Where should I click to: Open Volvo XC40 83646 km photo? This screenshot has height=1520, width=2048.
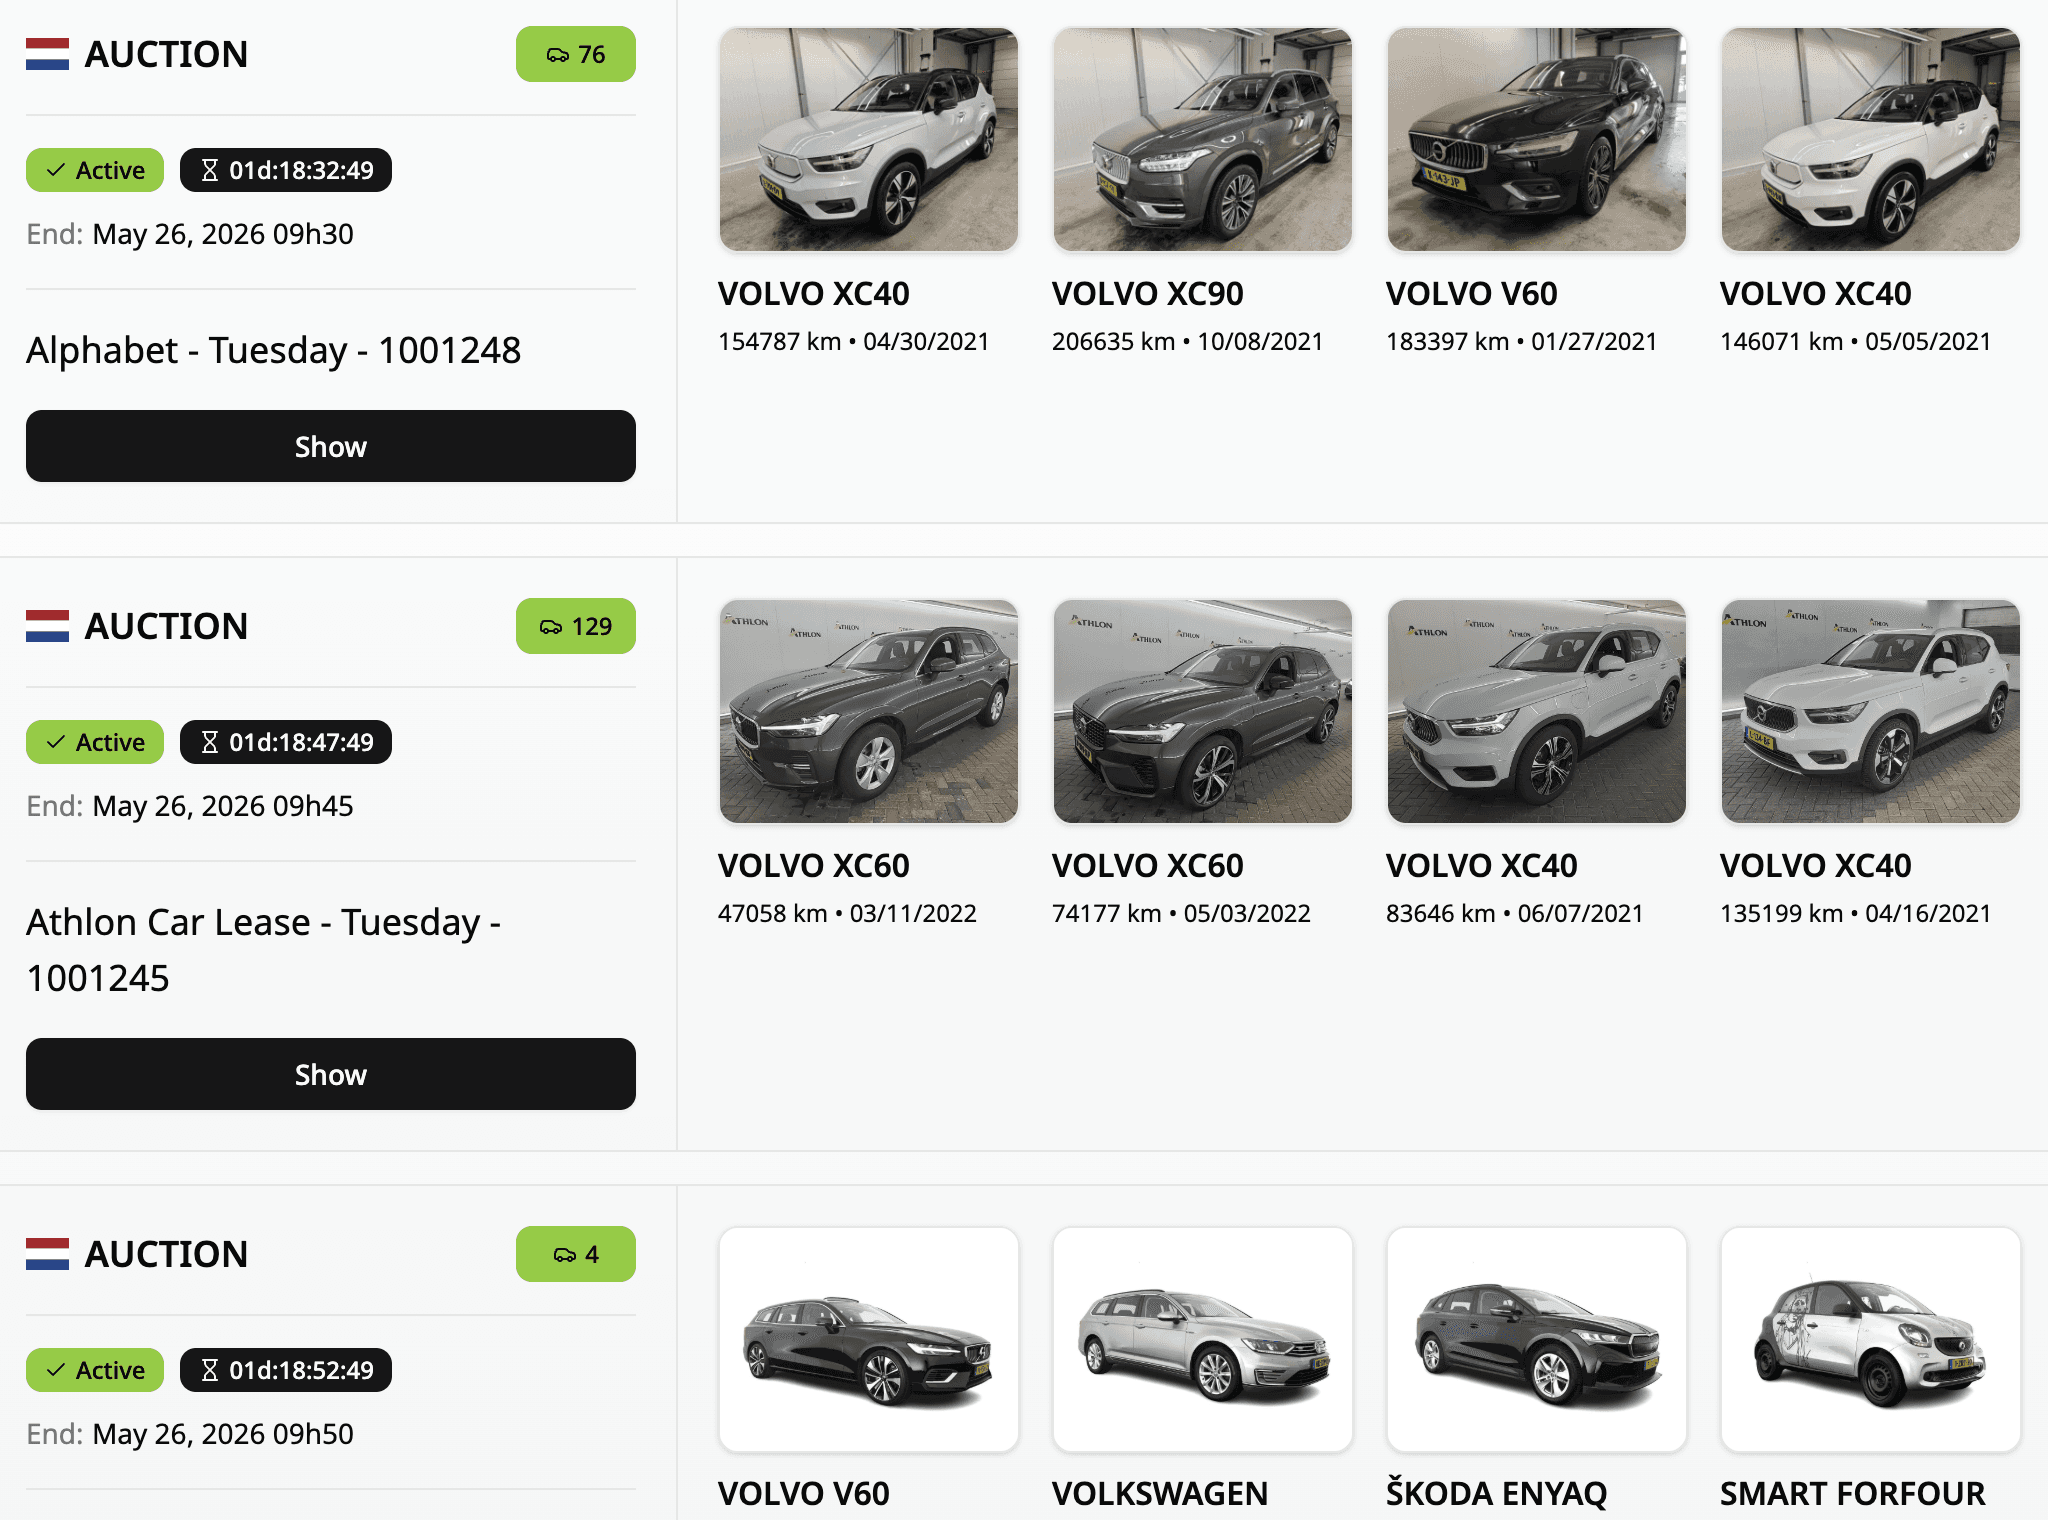pyautogui.click(x=1537, y=711)
